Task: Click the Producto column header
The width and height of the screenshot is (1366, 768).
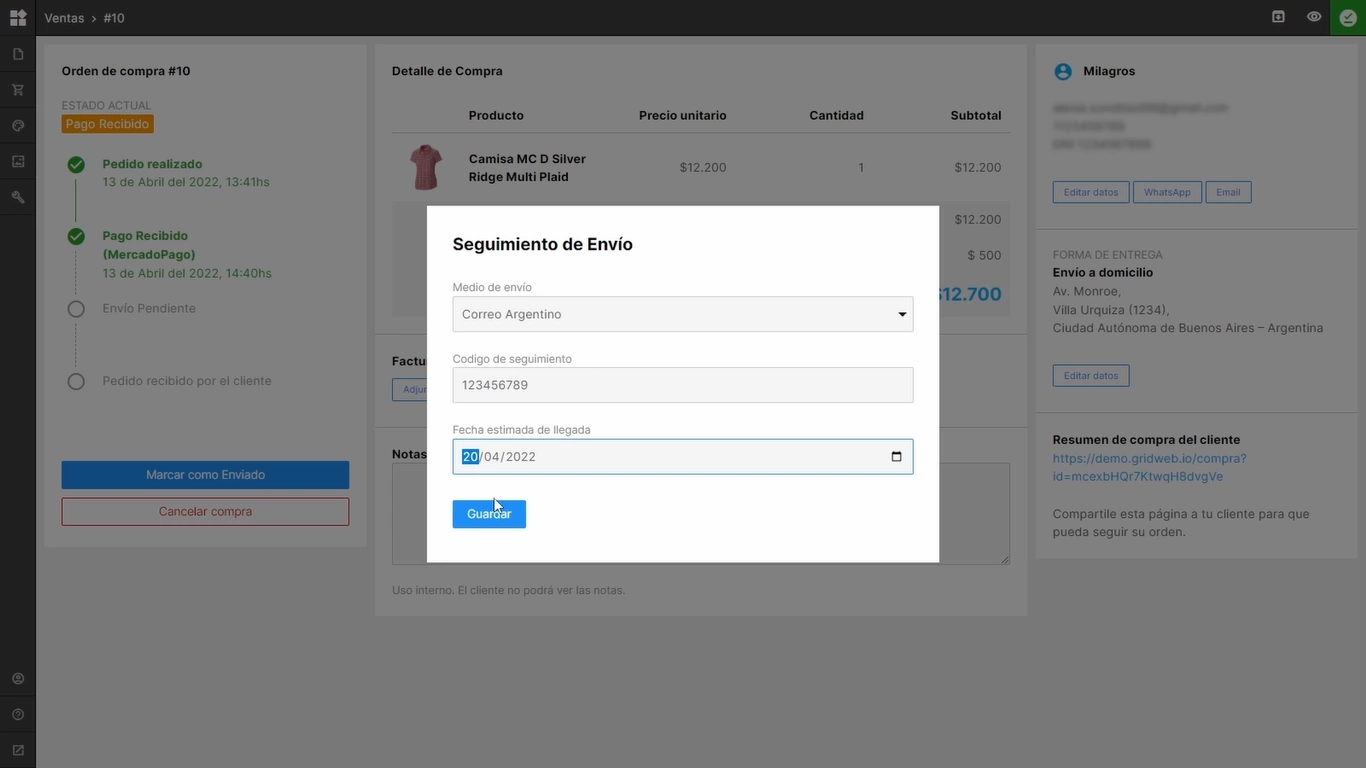Action: point(496,115)
